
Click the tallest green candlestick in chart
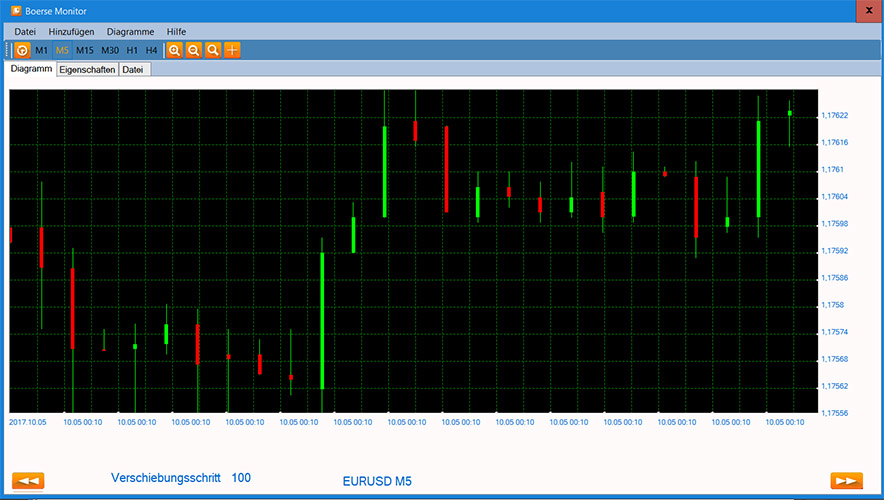pos(322,320)
